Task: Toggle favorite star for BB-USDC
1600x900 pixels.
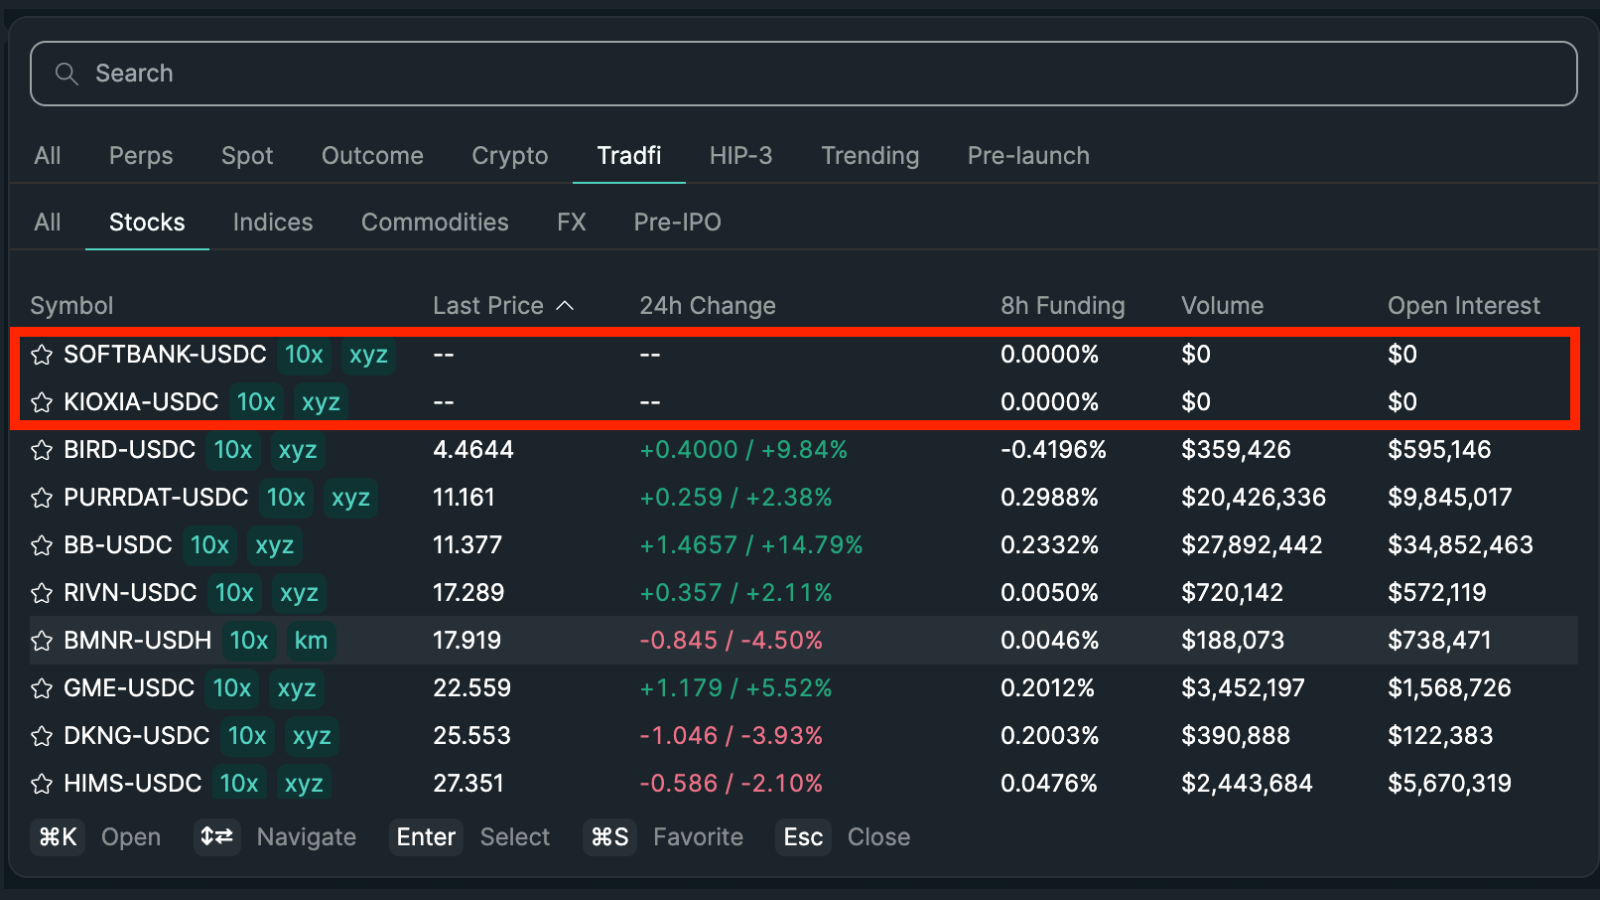Action: [42, 545]
